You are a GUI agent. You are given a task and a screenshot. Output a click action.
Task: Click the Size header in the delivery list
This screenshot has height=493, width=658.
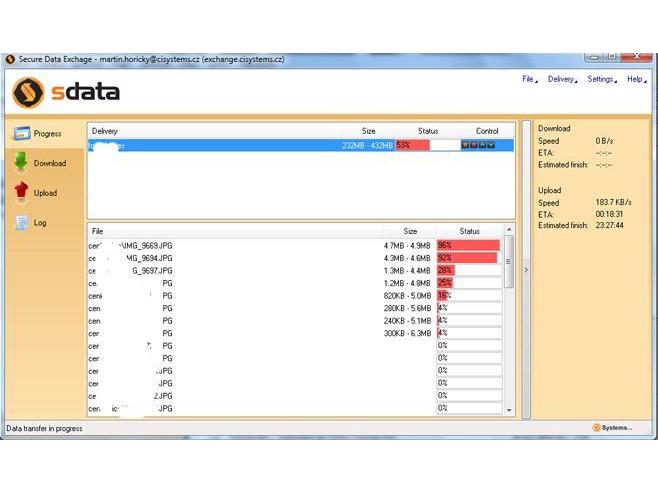click(368, 131)
